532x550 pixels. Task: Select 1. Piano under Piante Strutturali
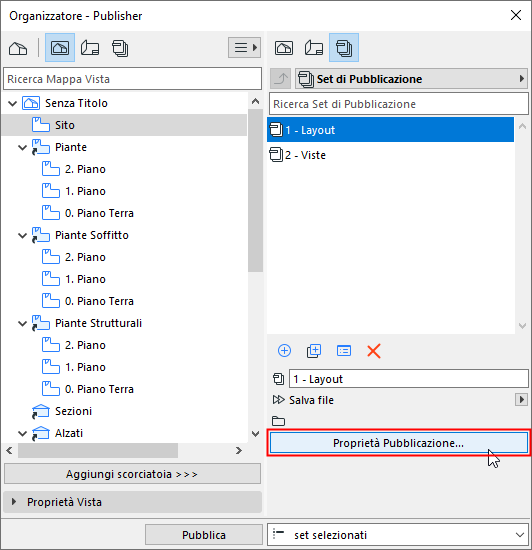[x=85, y=368]
